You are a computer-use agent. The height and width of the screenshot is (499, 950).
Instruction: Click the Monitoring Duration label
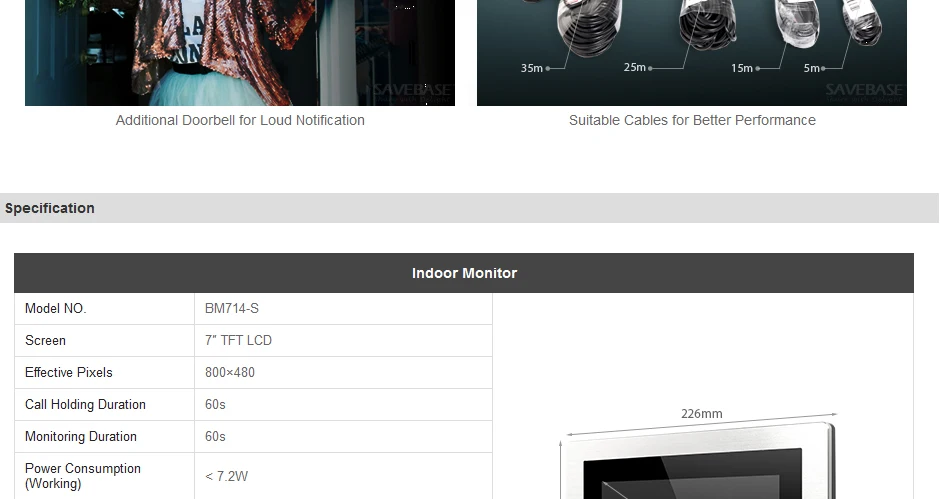click(81, 437)
